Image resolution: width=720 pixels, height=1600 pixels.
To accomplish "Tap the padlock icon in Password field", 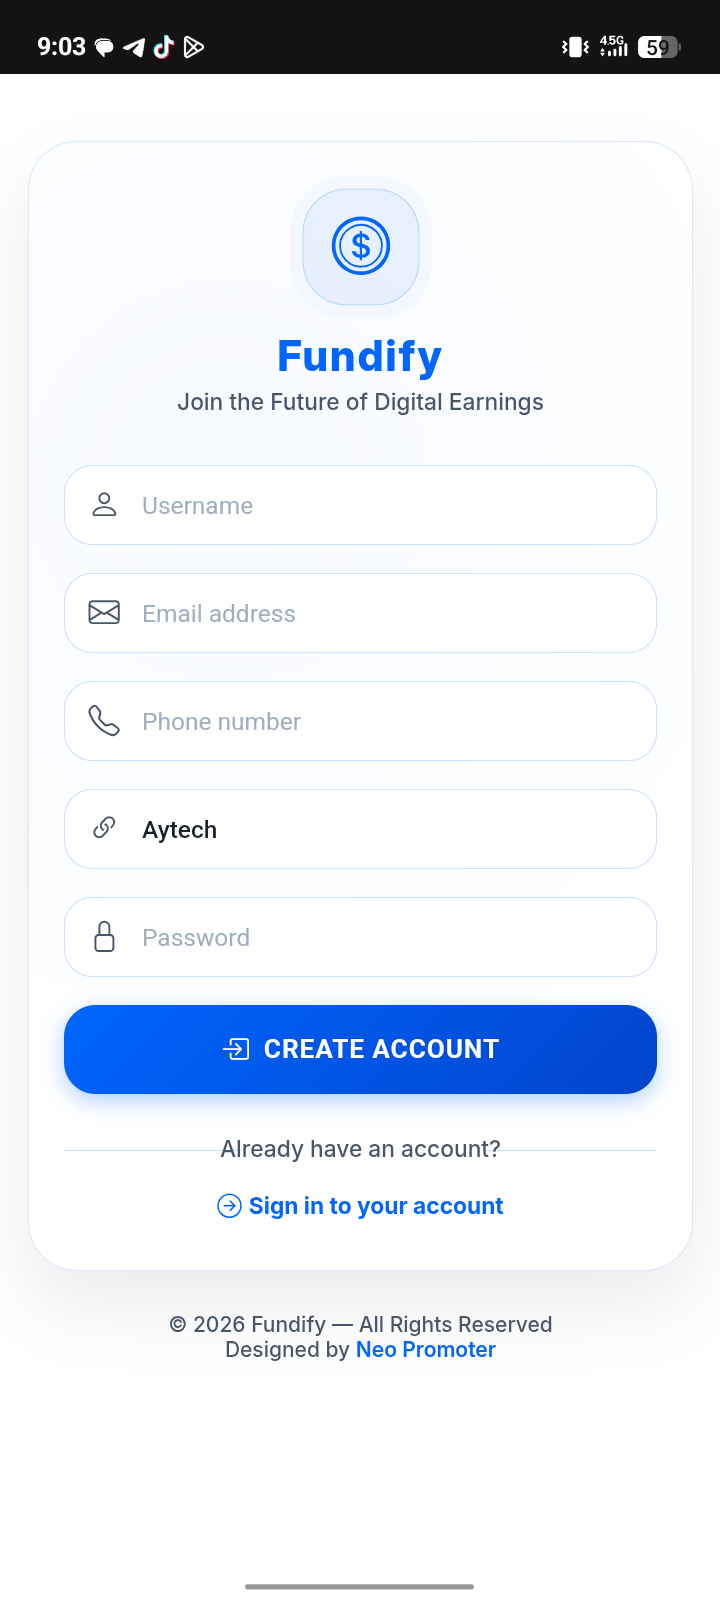I will pos(104,937).
